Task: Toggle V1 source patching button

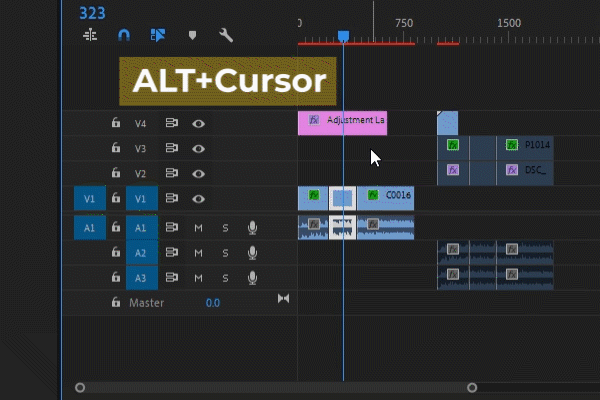Action: point(90,199)
